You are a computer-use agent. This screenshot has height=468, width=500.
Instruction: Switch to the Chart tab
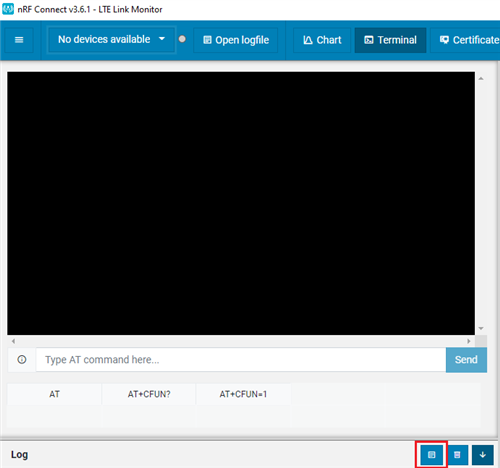[322, 40]
